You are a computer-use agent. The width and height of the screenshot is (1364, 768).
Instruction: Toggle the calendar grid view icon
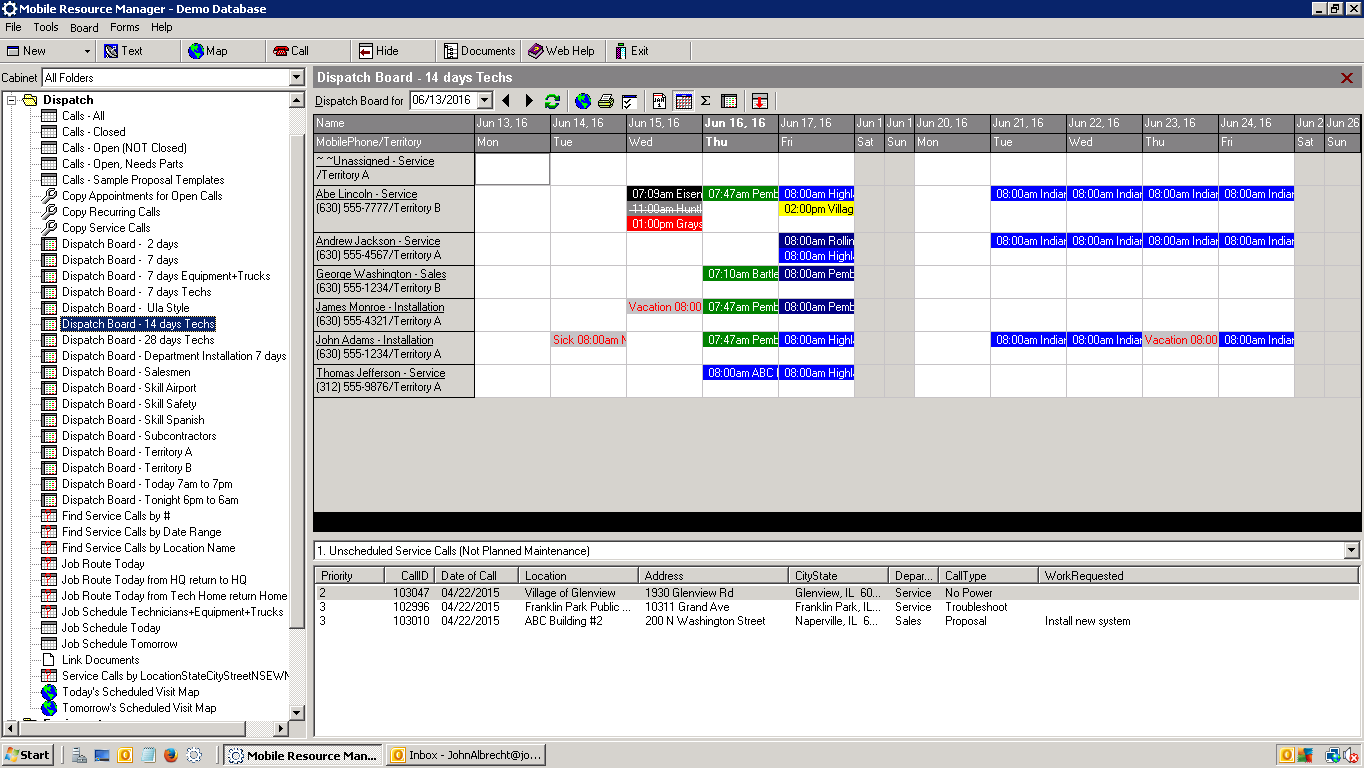click(684, 101)
